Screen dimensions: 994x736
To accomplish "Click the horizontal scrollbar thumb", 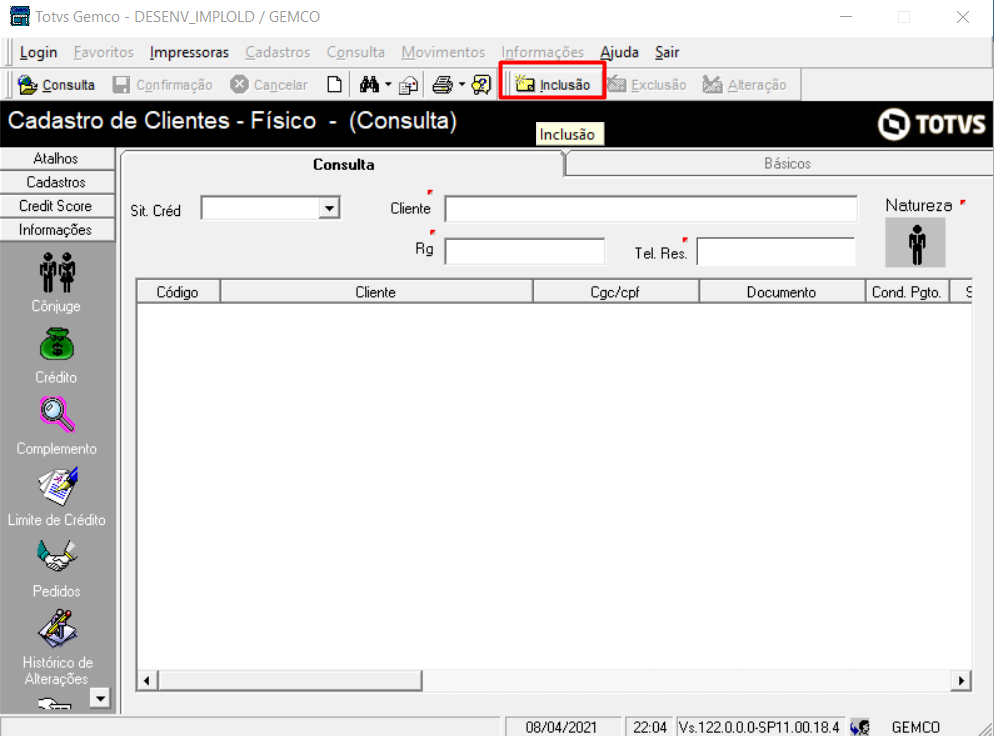I will point(290,681).
